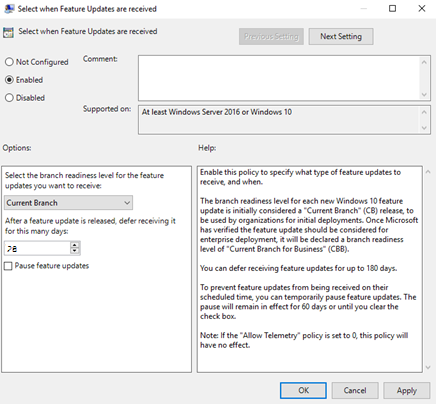Click Apply to save the policy

click(x=406, y=390)
